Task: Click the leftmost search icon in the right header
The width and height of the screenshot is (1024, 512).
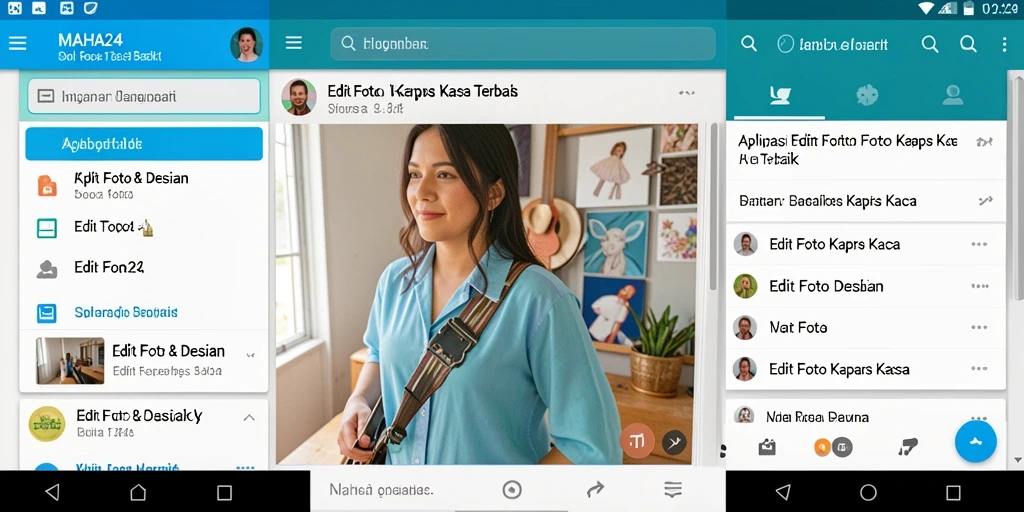Action: tap(749, 44)
